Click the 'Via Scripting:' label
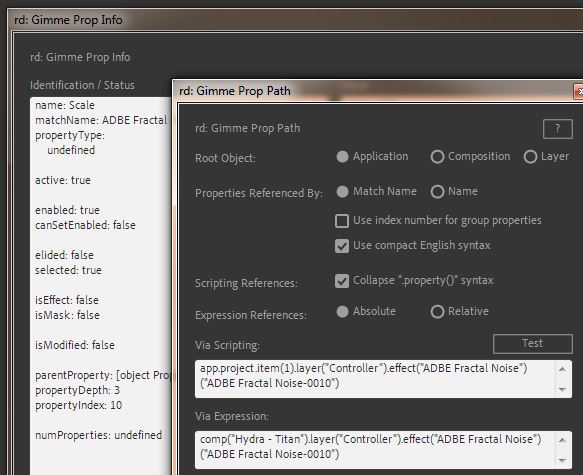583x475 pixels. click(227, 345)
